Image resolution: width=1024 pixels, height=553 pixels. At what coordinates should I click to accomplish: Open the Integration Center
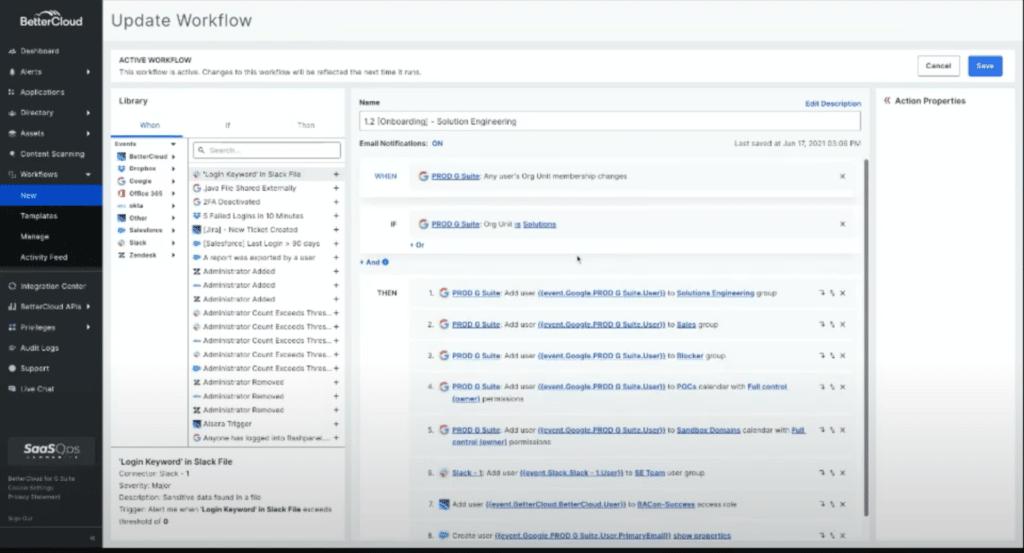52,286
